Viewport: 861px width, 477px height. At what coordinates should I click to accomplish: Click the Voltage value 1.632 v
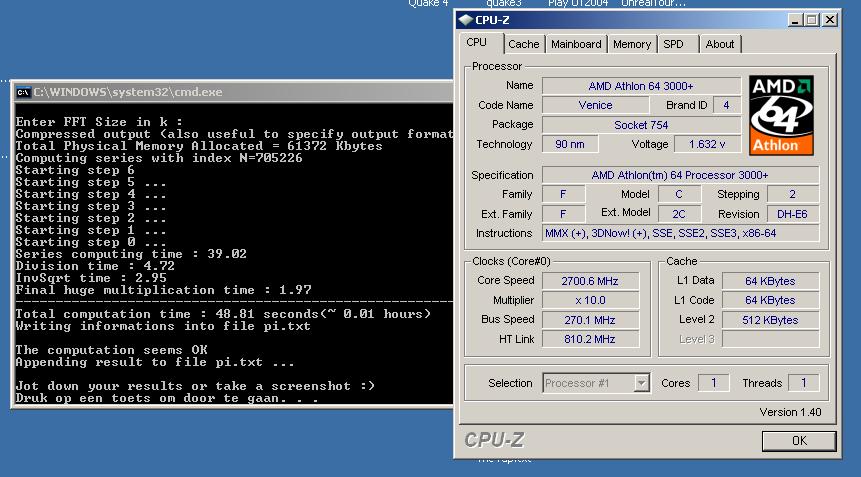click(707, 144)
